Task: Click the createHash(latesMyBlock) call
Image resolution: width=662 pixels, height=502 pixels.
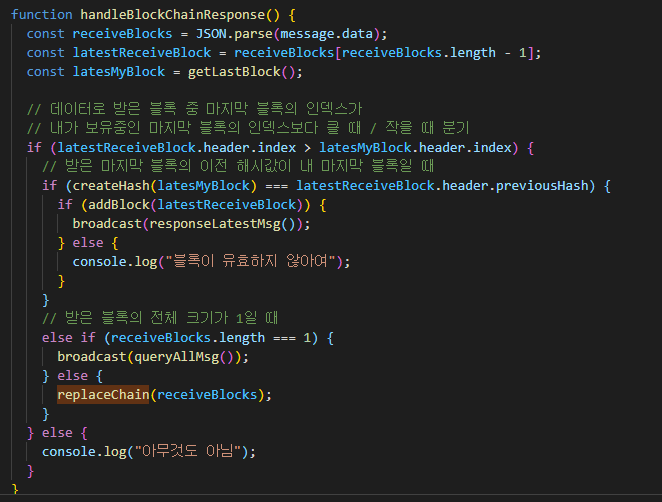Action: pyautogui.click(x=165, y=186)
